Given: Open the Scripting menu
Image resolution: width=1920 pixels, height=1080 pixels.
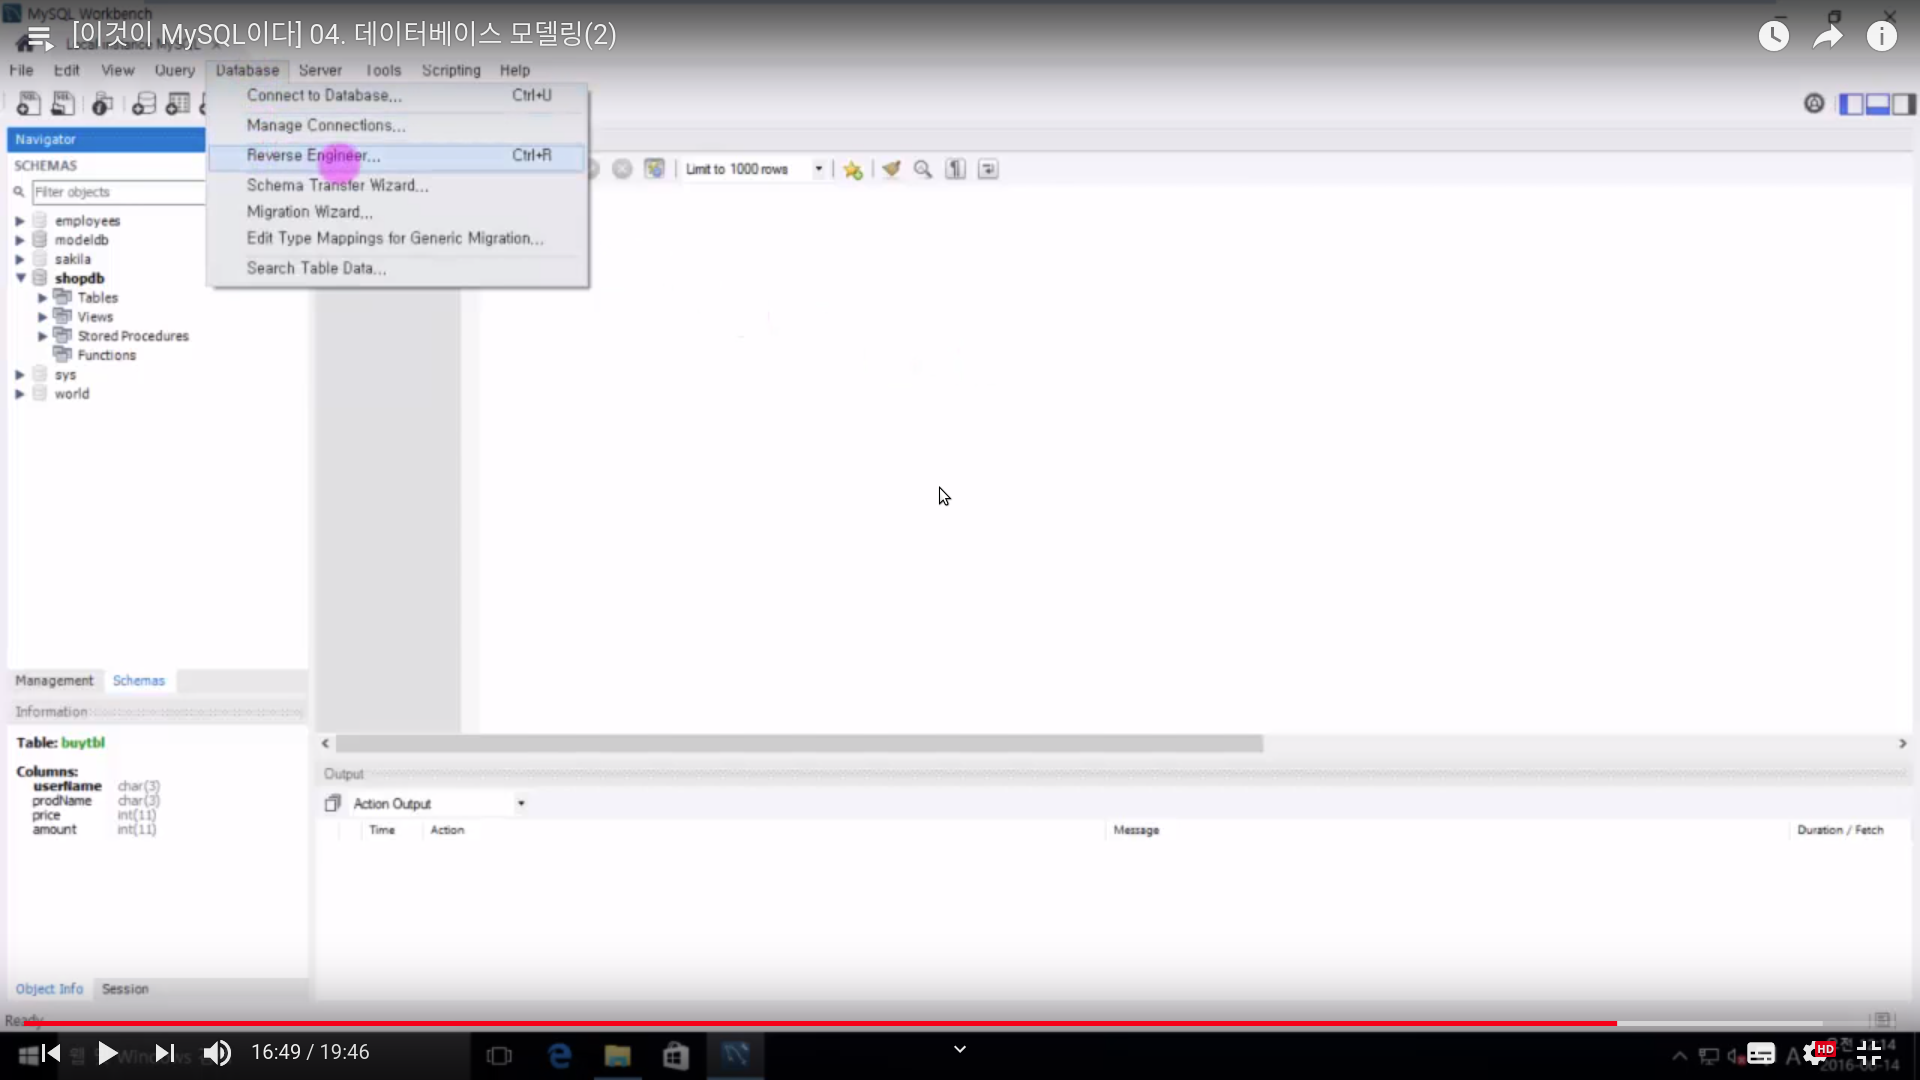Looking at the screenshot, I should tap(451, 70).
